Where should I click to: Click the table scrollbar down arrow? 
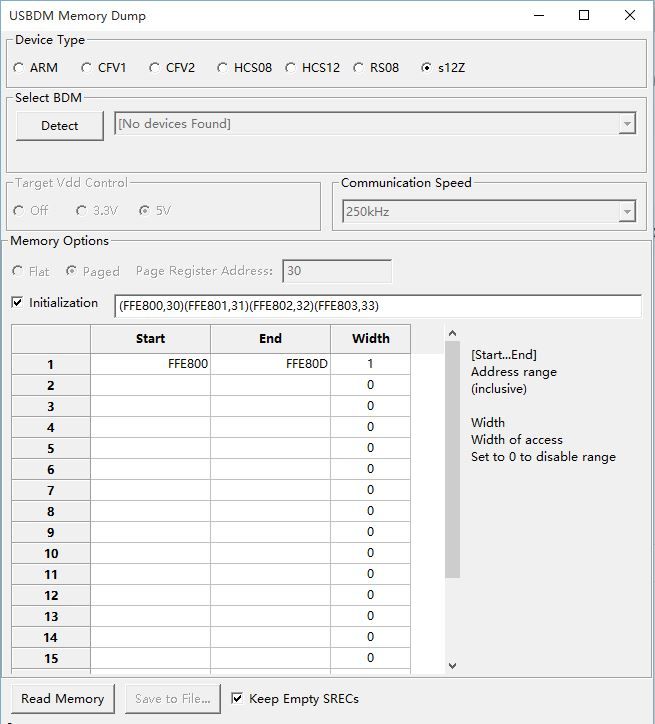point(452,665)
